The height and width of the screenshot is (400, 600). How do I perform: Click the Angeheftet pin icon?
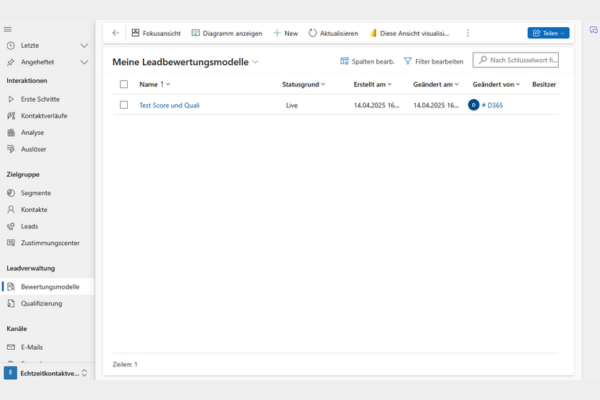11,62
